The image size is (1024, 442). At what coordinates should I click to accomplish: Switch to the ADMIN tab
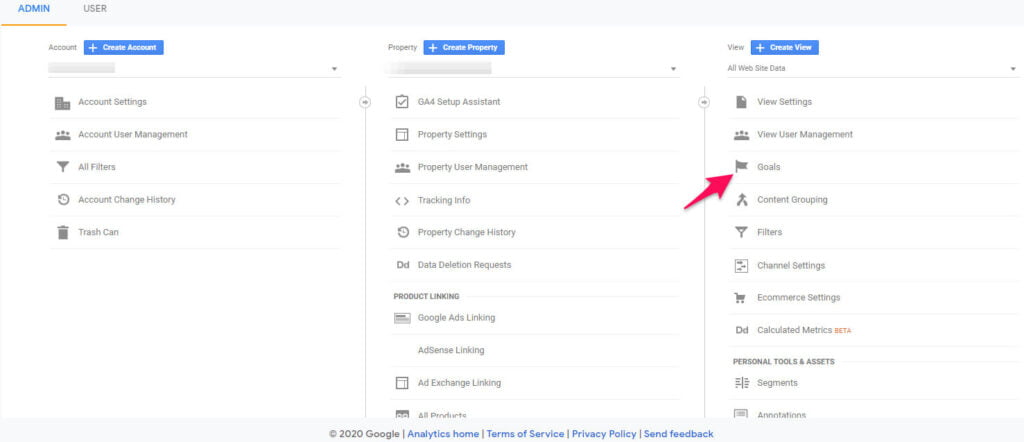coord(33,9)
